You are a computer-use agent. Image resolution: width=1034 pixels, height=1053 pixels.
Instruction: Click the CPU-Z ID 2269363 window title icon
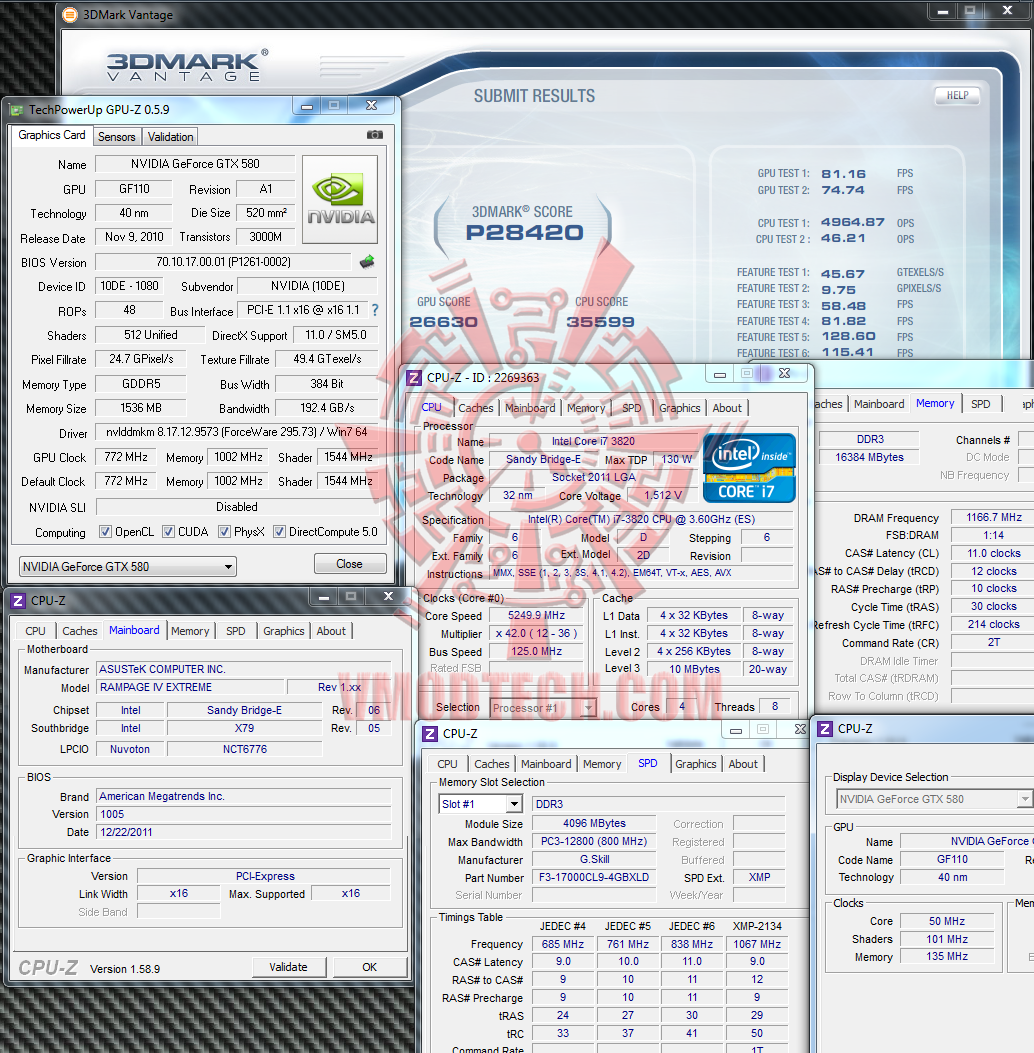414,378
